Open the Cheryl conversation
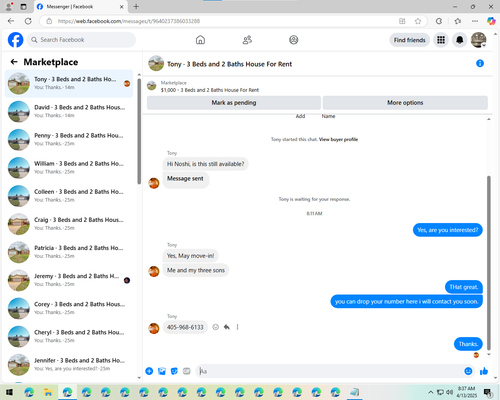This screenshot has height=400, width=500. point(69,336)
